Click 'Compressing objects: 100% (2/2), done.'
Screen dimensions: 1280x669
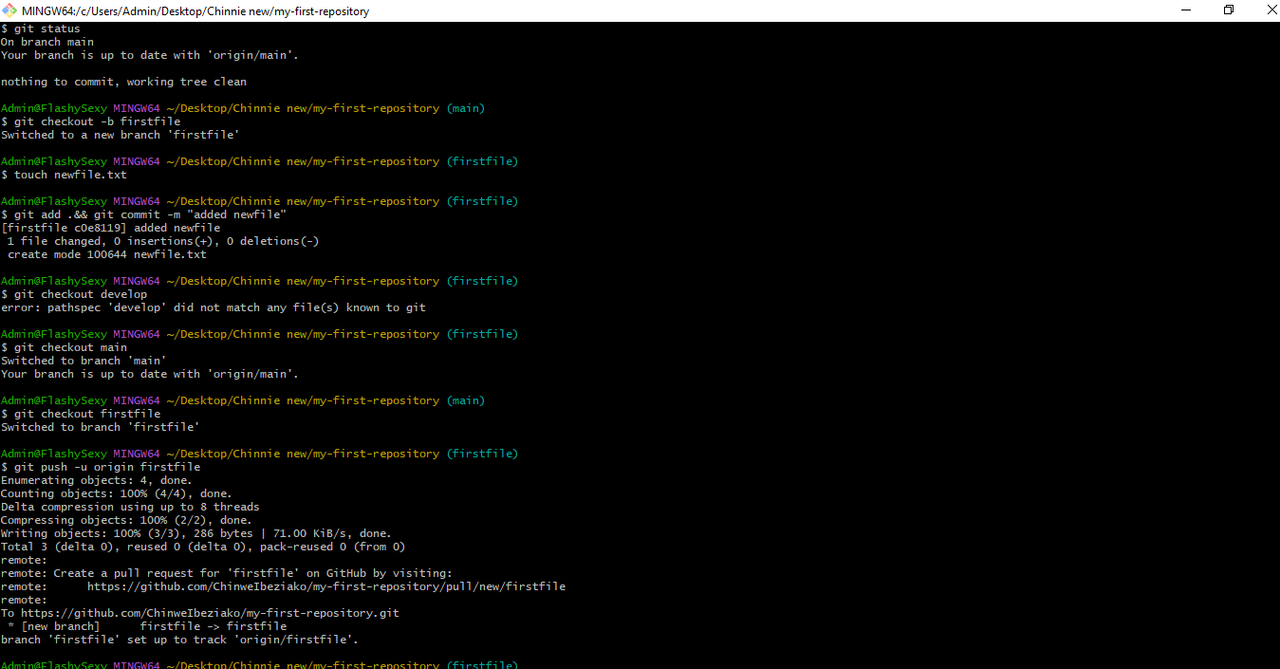point(127,520)
